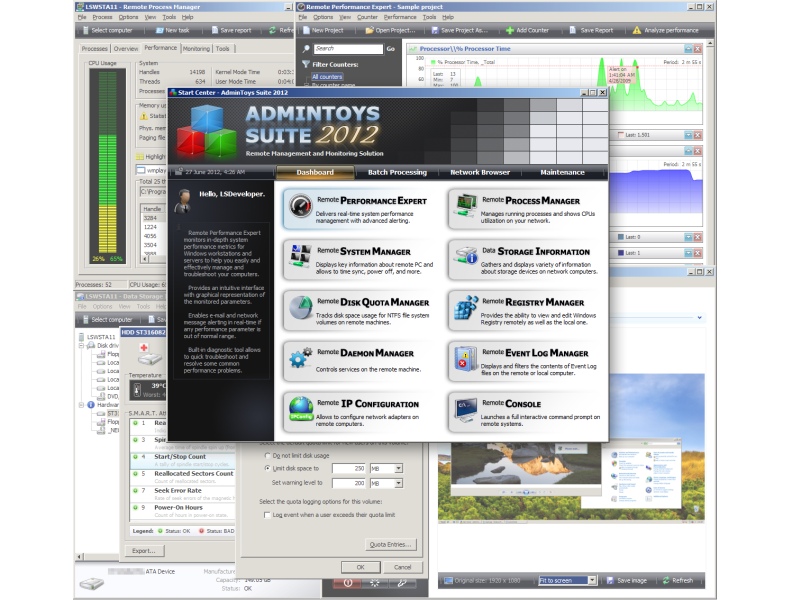Click Save report in Process Manager toolbar
Image resolution: width=800 pixels, height=600 pixels.
click(231, 31)
